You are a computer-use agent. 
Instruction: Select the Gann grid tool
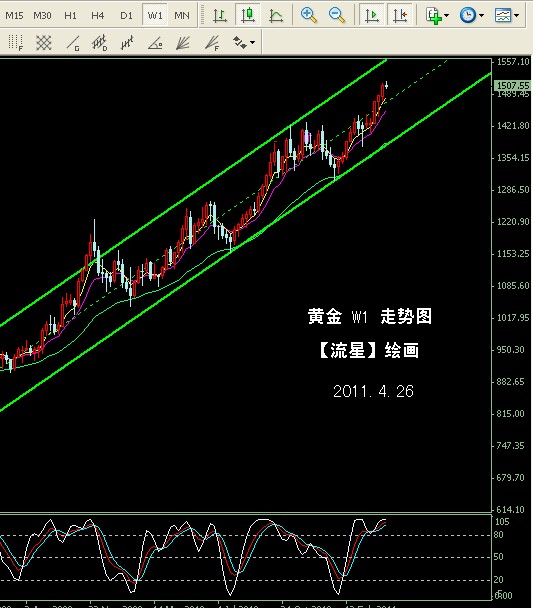[44, 43]
